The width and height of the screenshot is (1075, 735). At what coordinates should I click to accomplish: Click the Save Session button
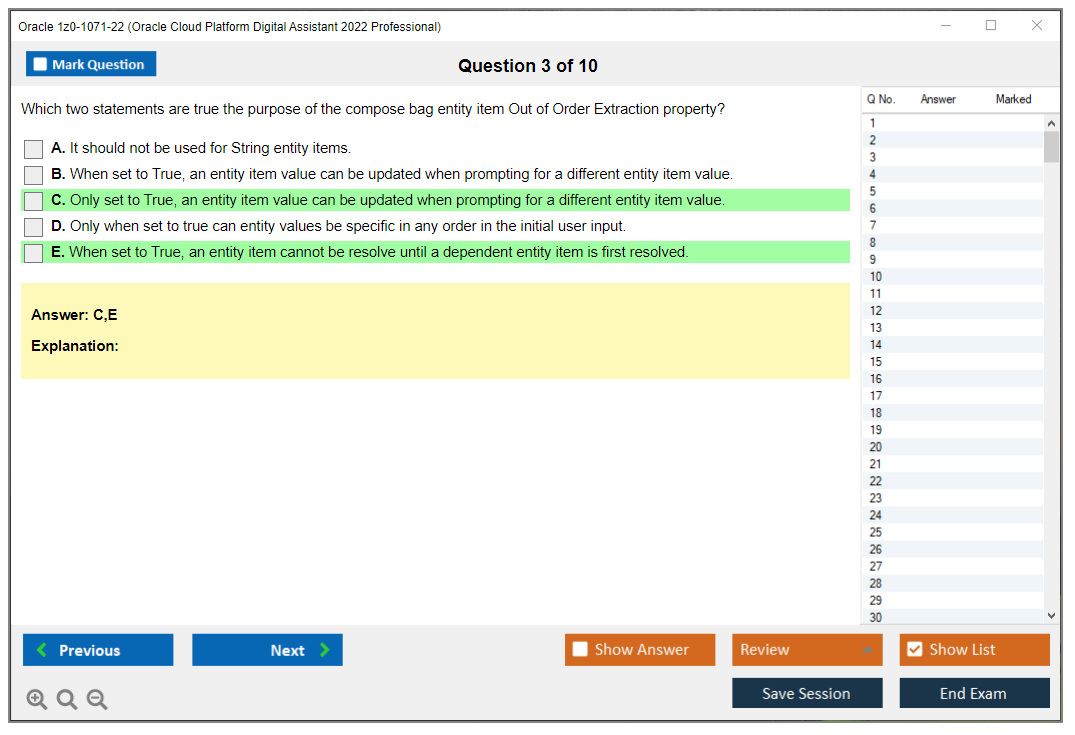(x=807, y=693)
